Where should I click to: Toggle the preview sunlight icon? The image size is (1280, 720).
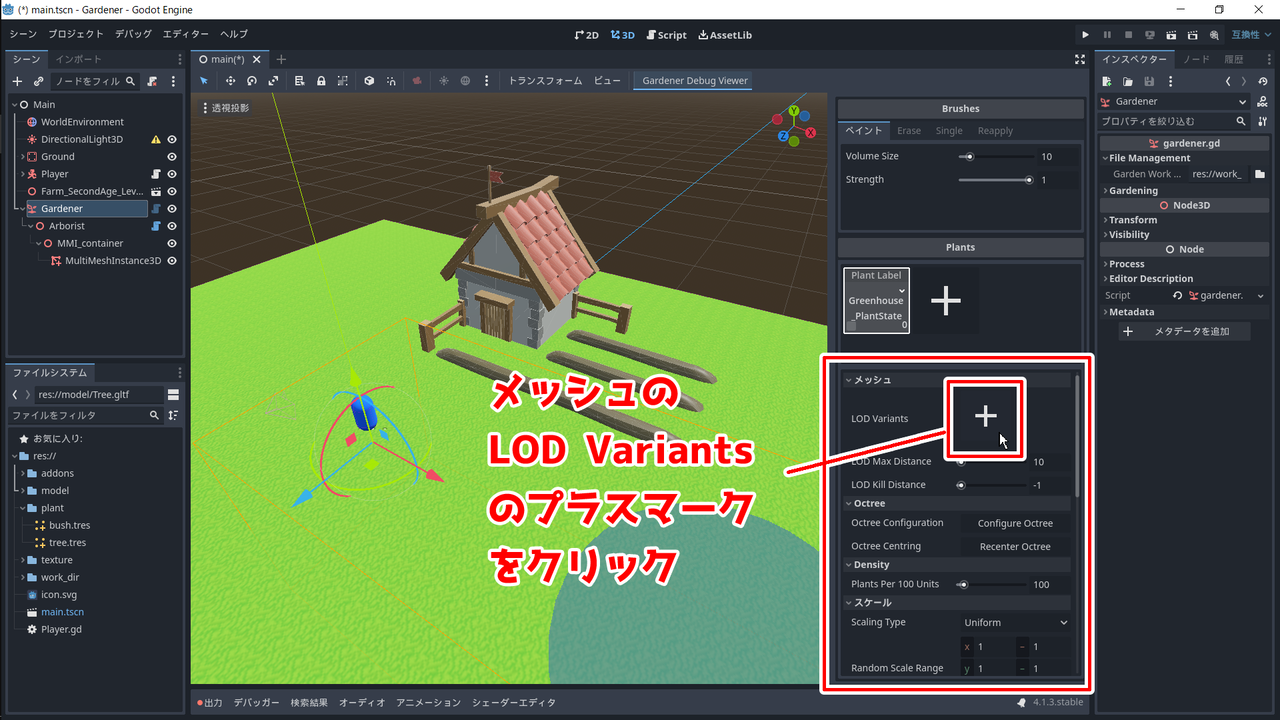pyautogui.click(x=444, y=81)
